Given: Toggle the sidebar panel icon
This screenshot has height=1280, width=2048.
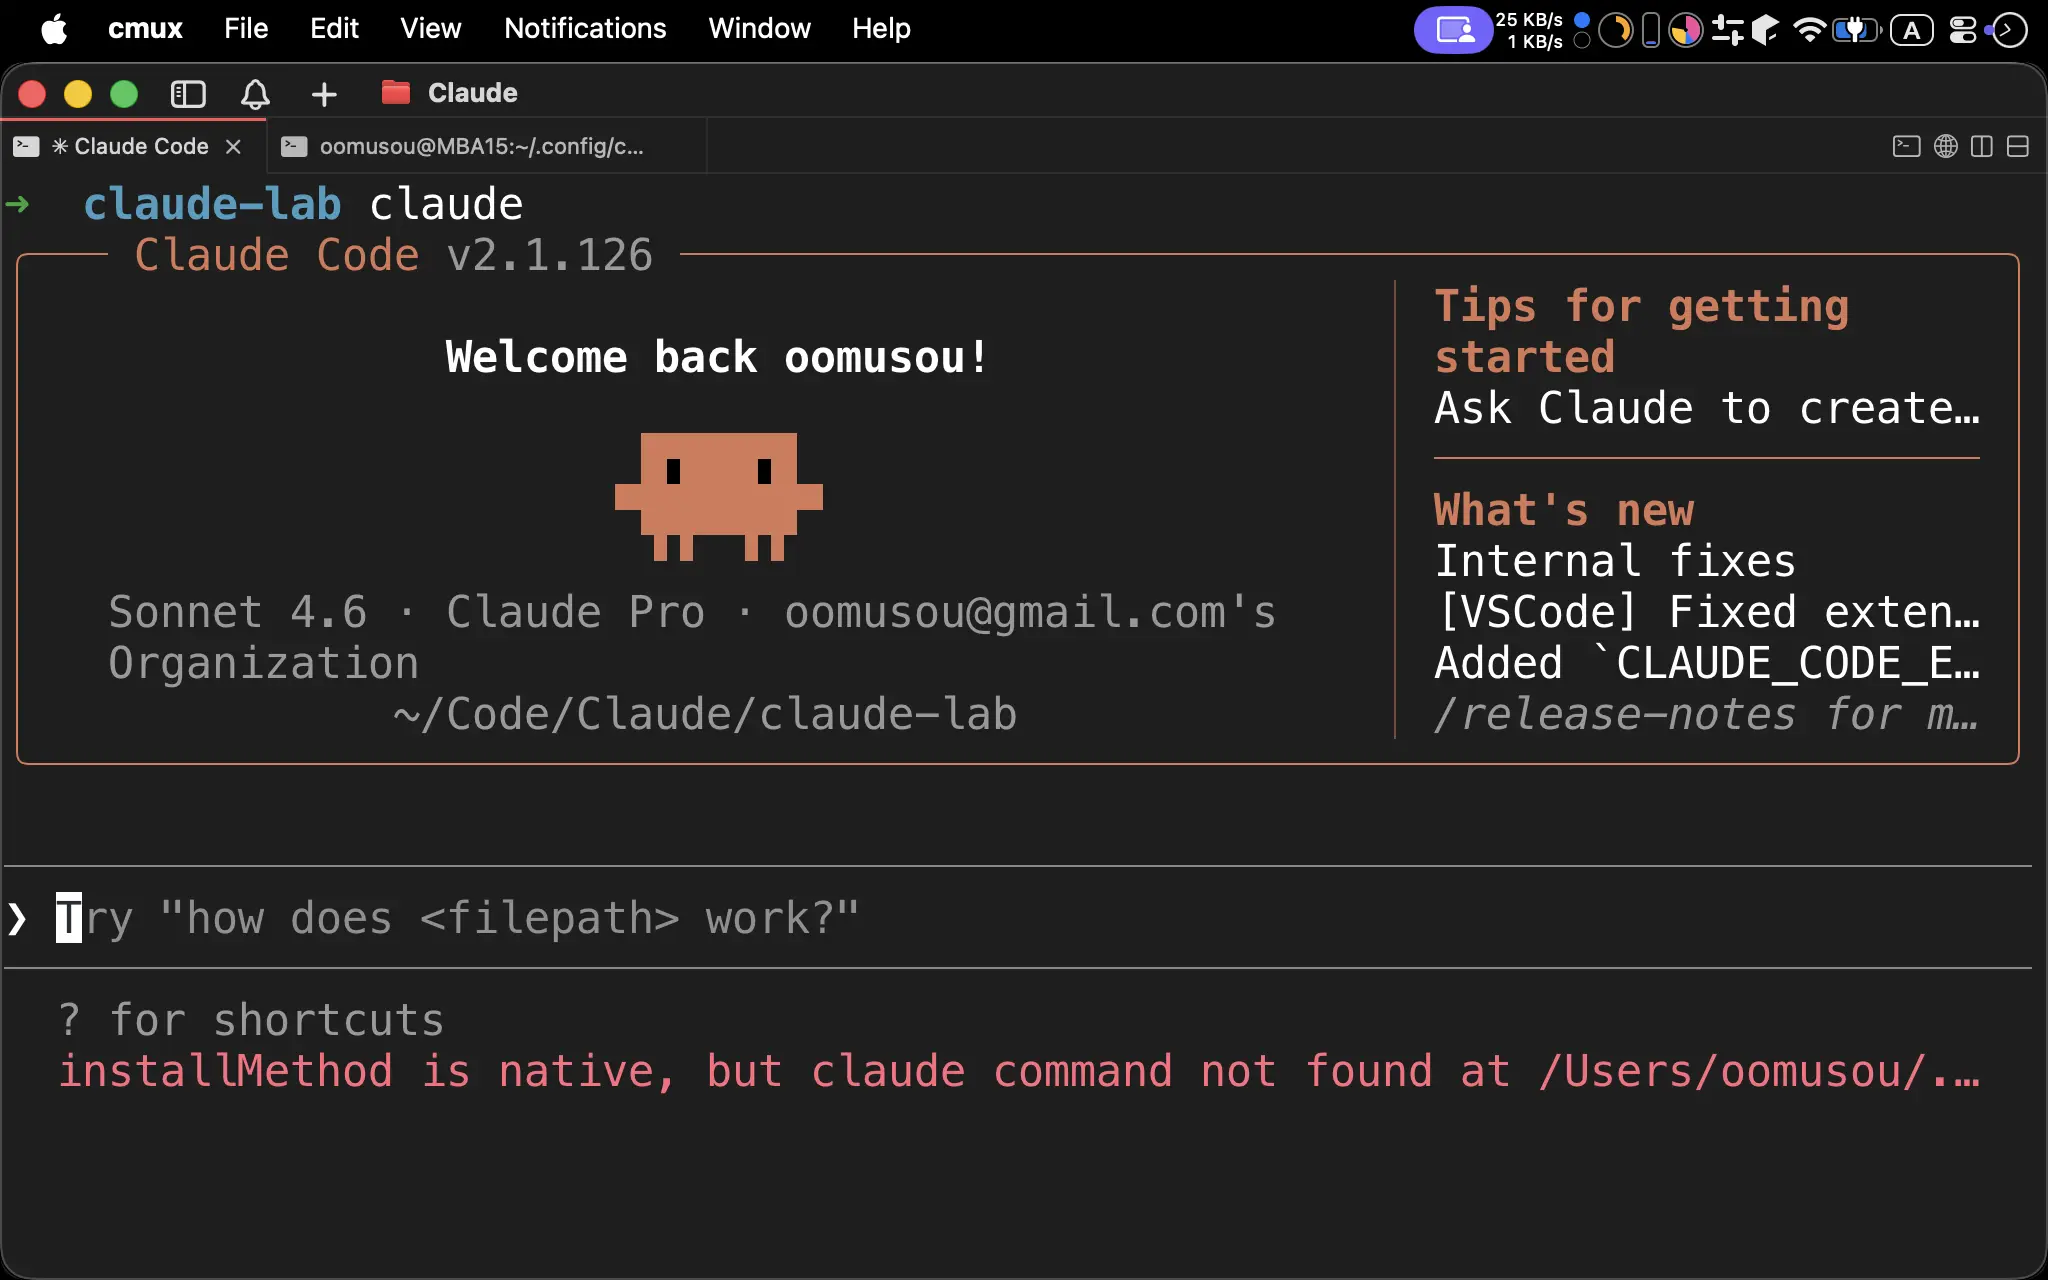Looking at the screenshot, I should coord(188,94).
